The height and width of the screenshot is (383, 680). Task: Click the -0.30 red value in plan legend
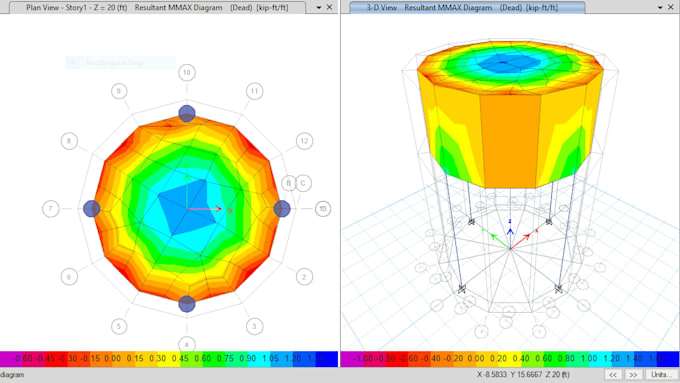pos(68,359)
